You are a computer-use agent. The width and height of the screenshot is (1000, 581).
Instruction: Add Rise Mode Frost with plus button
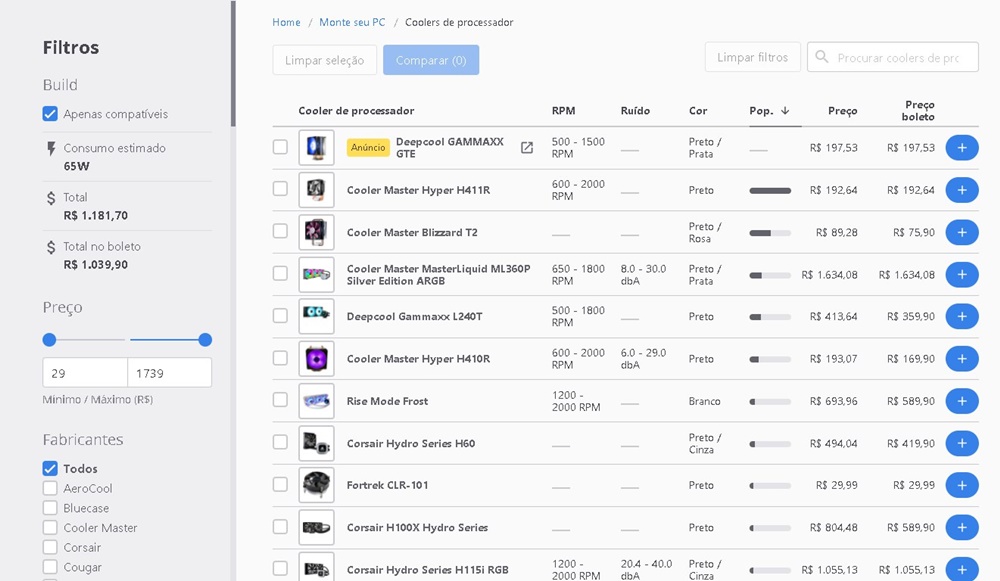962,401
